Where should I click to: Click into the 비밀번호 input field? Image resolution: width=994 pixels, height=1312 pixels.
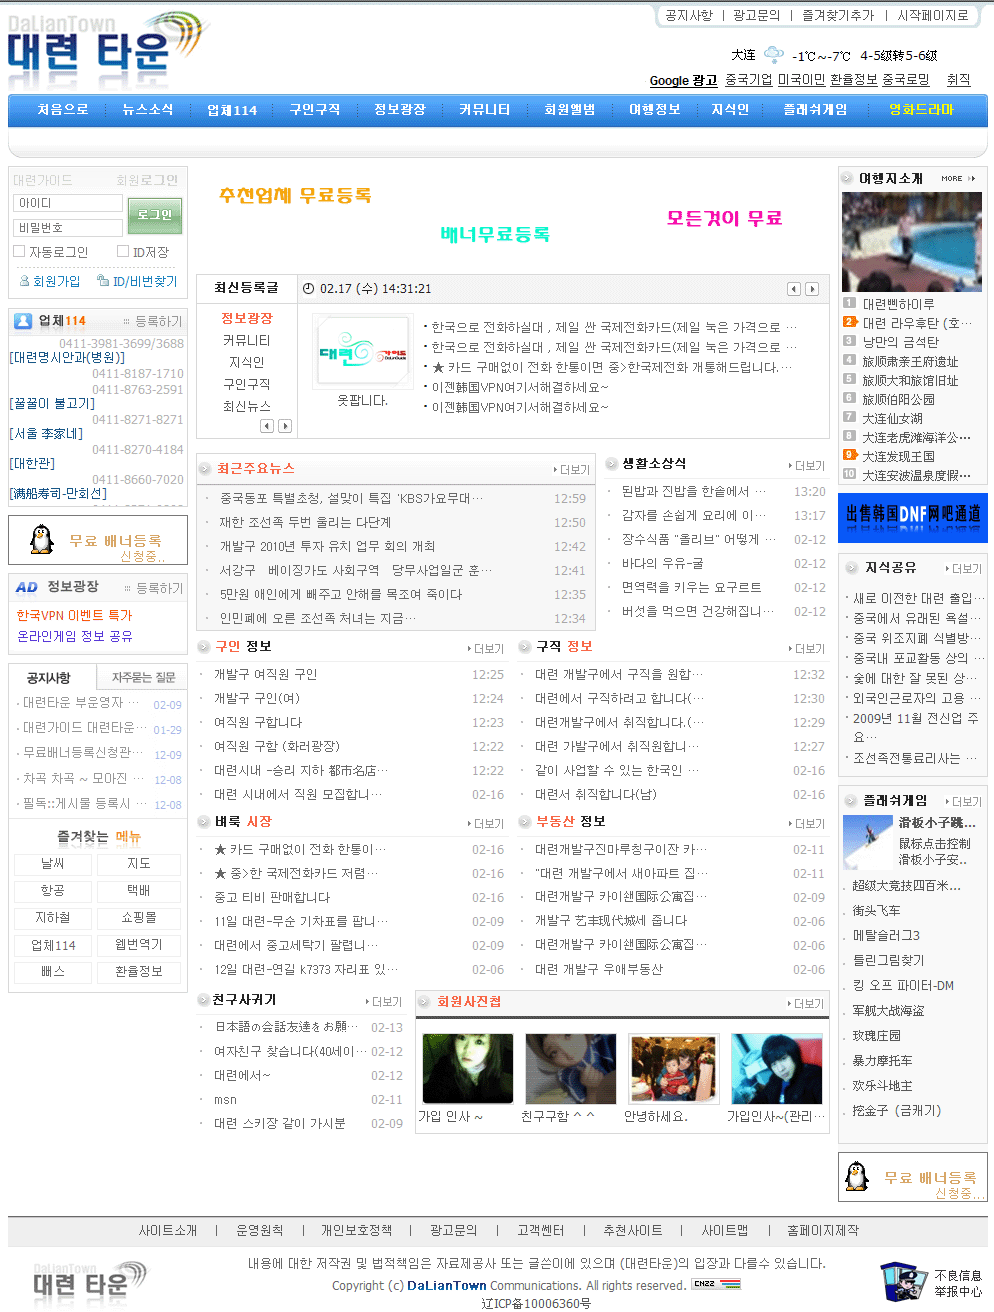68,227
